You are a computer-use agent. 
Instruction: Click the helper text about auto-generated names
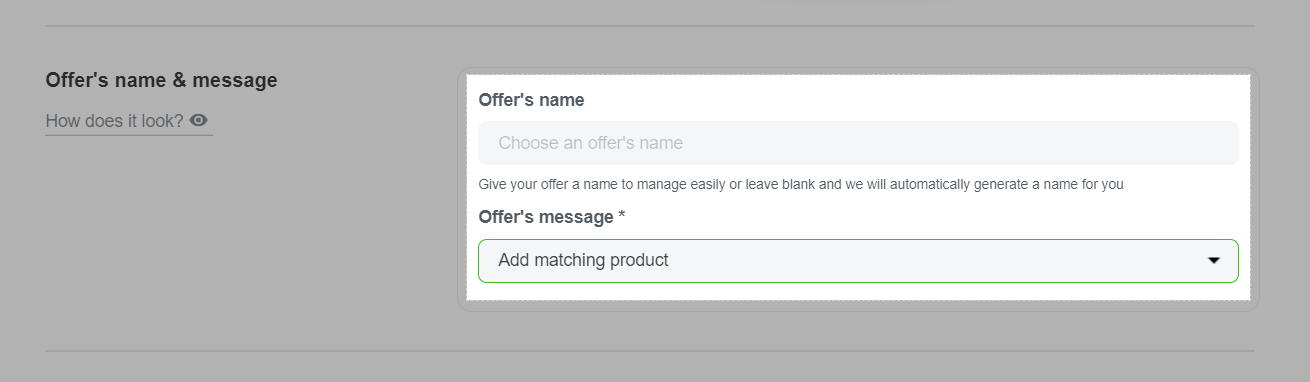801,185
